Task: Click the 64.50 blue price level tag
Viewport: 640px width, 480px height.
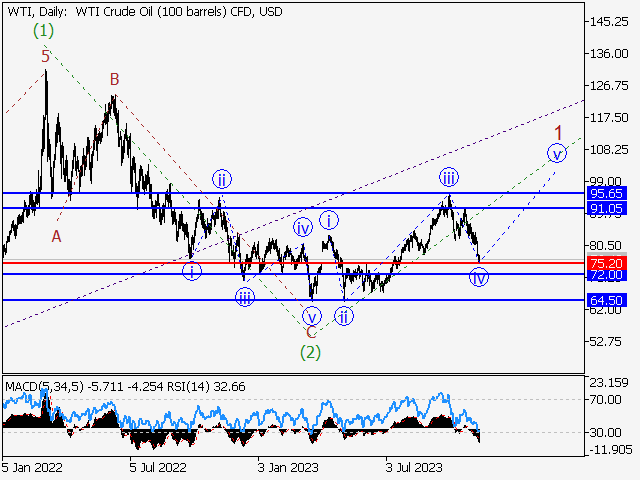Action: [606, 300]
